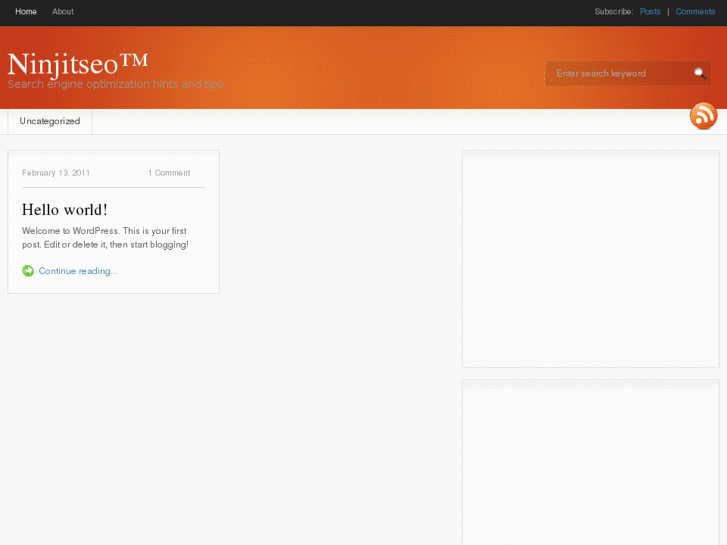Click the Subscribe: label in top bar
Screen dimensions: 727x545
pyautogui.click(x=614, y=12)
